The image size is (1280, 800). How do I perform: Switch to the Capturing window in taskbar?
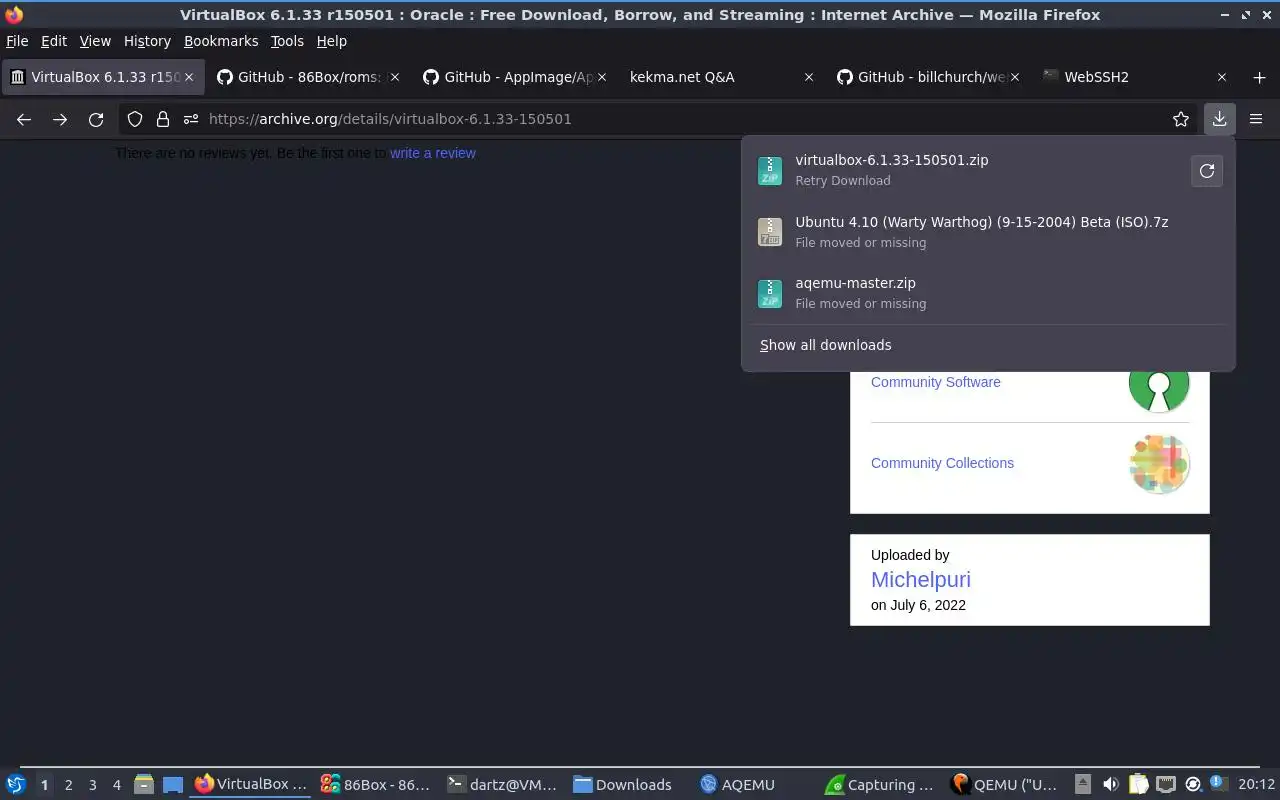[x=881, y=785]
